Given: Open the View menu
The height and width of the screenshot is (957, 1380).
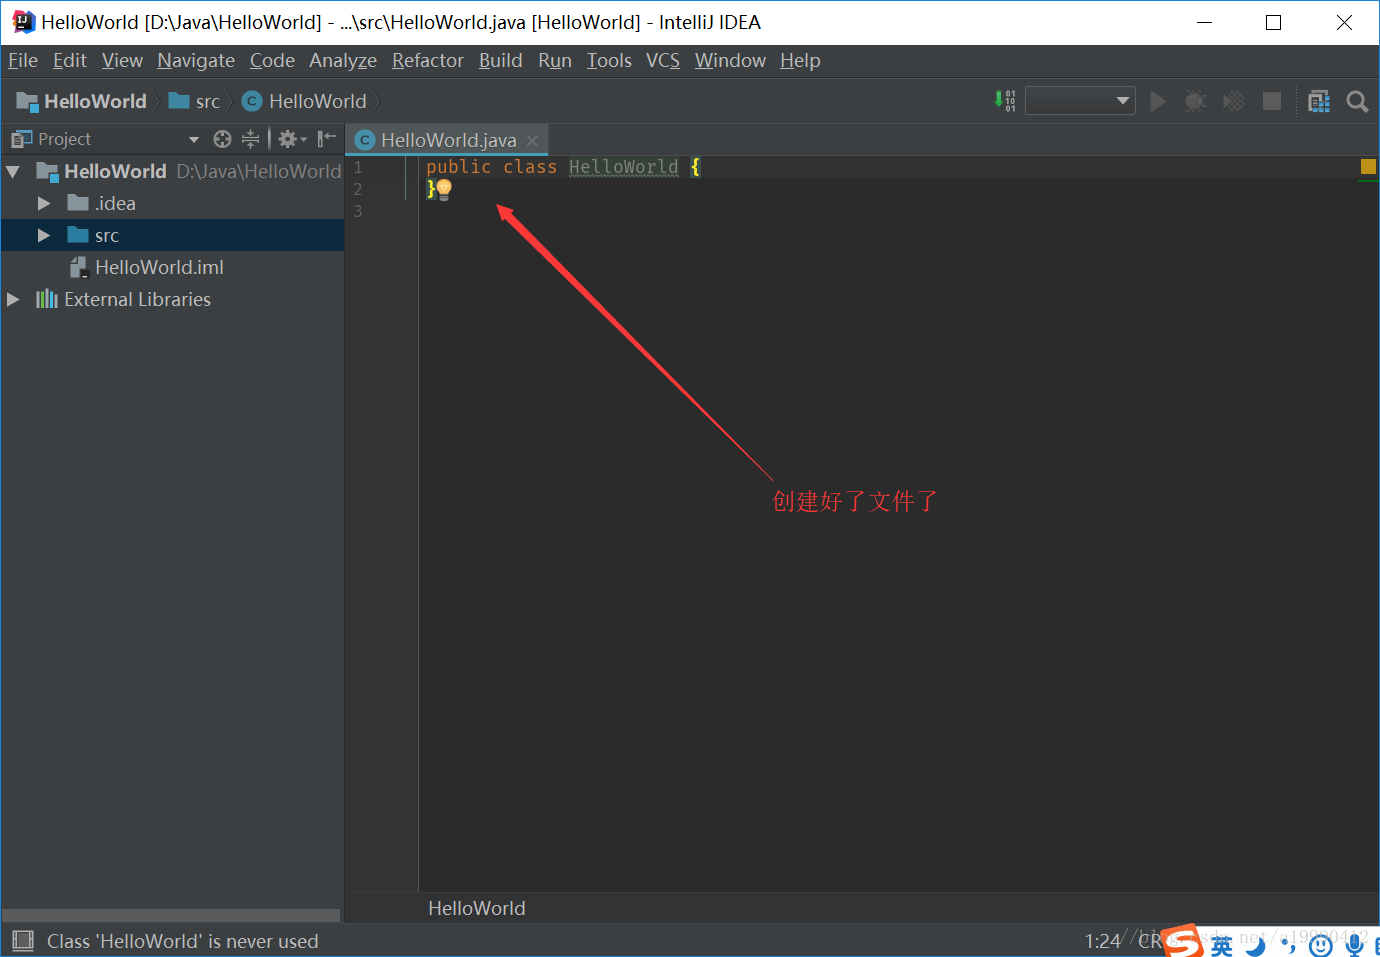Looking at the screenshot, I should [x=122, y=61].
